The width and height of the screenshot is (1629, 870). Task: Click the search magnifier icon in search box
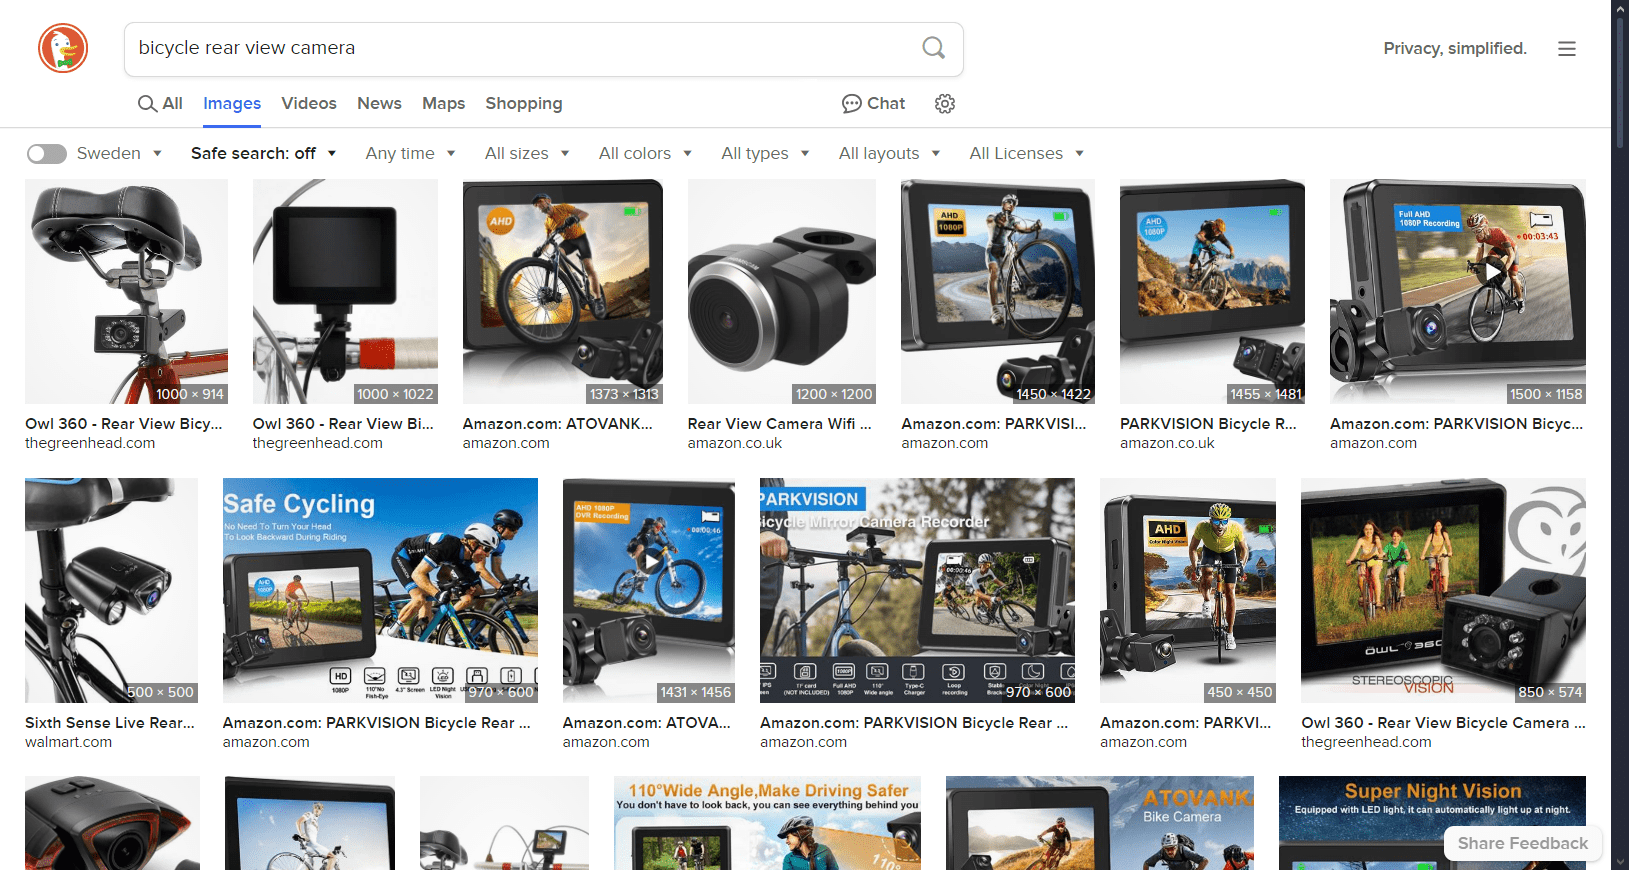click(933, 48)
